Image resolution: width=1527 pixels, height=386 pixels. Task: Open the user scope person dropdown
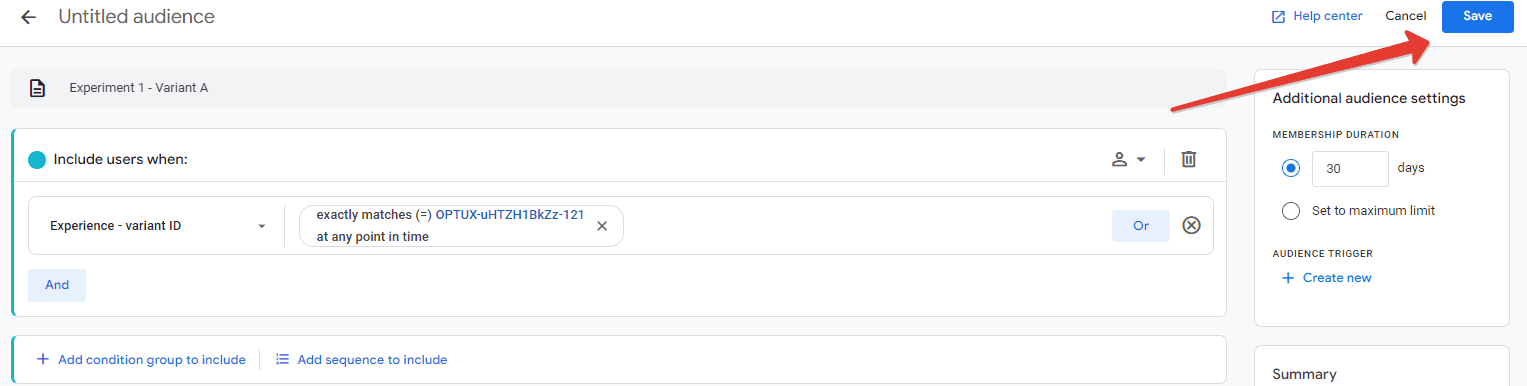tap(1129, 159)
